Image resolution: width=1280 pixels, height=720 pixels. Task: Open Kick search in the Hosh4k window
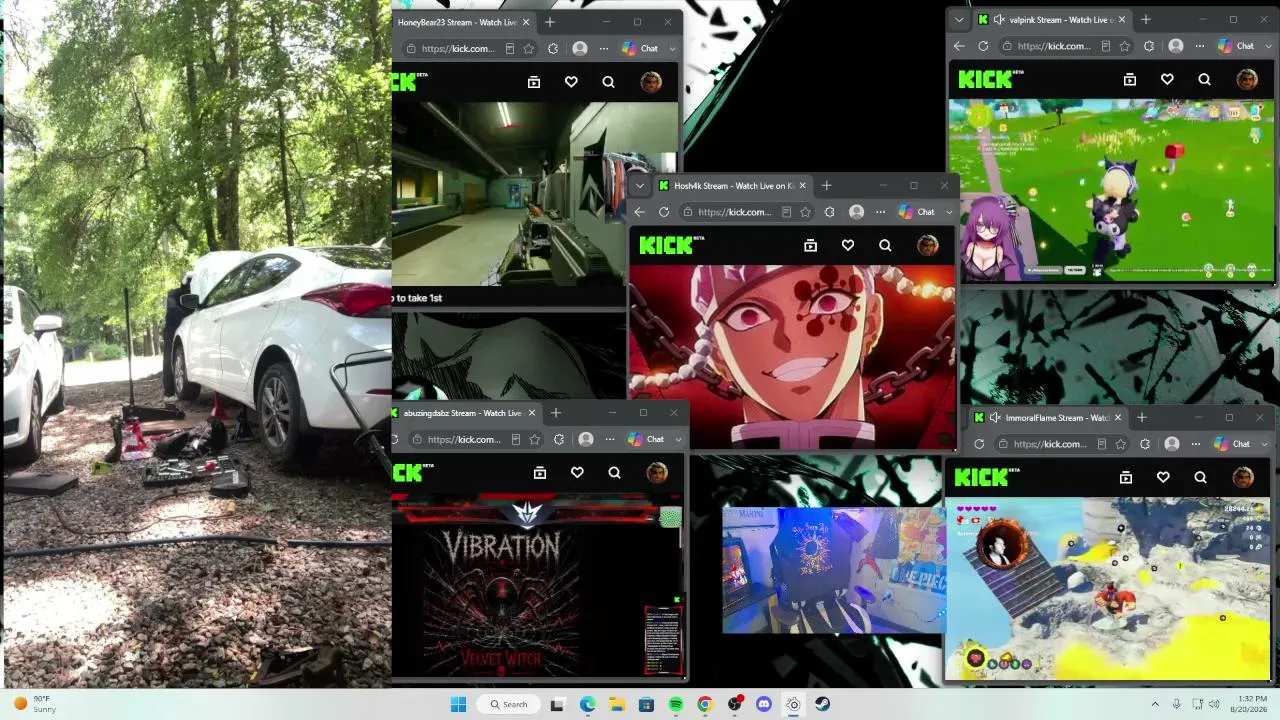(x=885, y=245)
